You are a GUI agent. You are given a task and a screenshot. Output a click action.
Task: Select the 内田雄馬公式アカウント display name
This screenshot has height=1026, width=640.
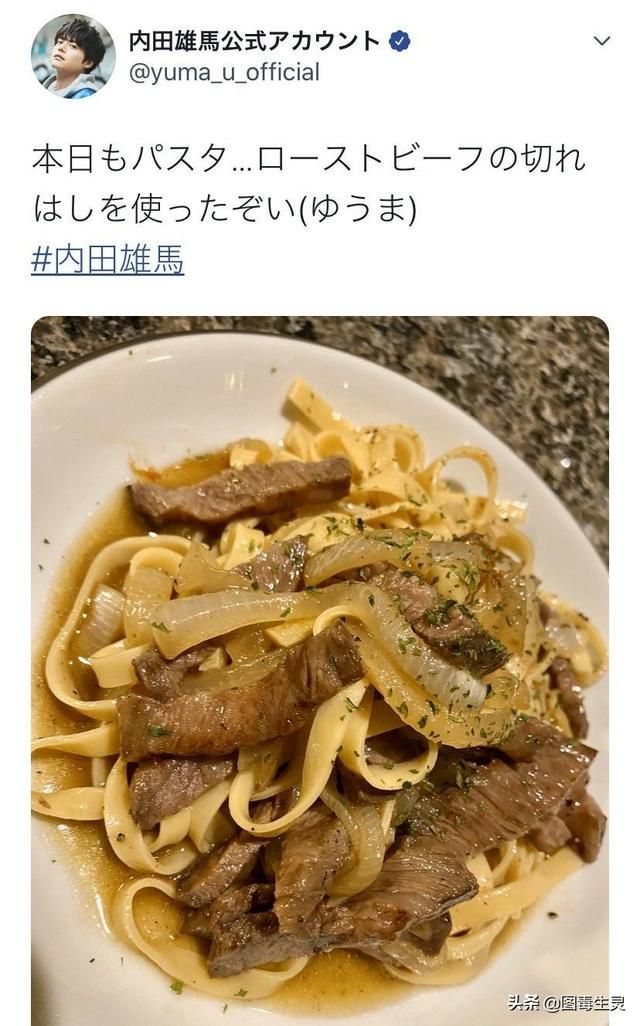255,41
